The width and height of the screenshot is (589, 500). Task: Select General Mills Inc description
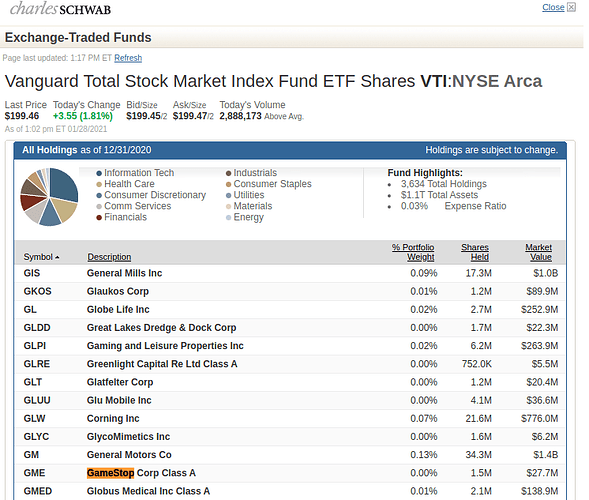pyautogui.click(x=124, y=273)
